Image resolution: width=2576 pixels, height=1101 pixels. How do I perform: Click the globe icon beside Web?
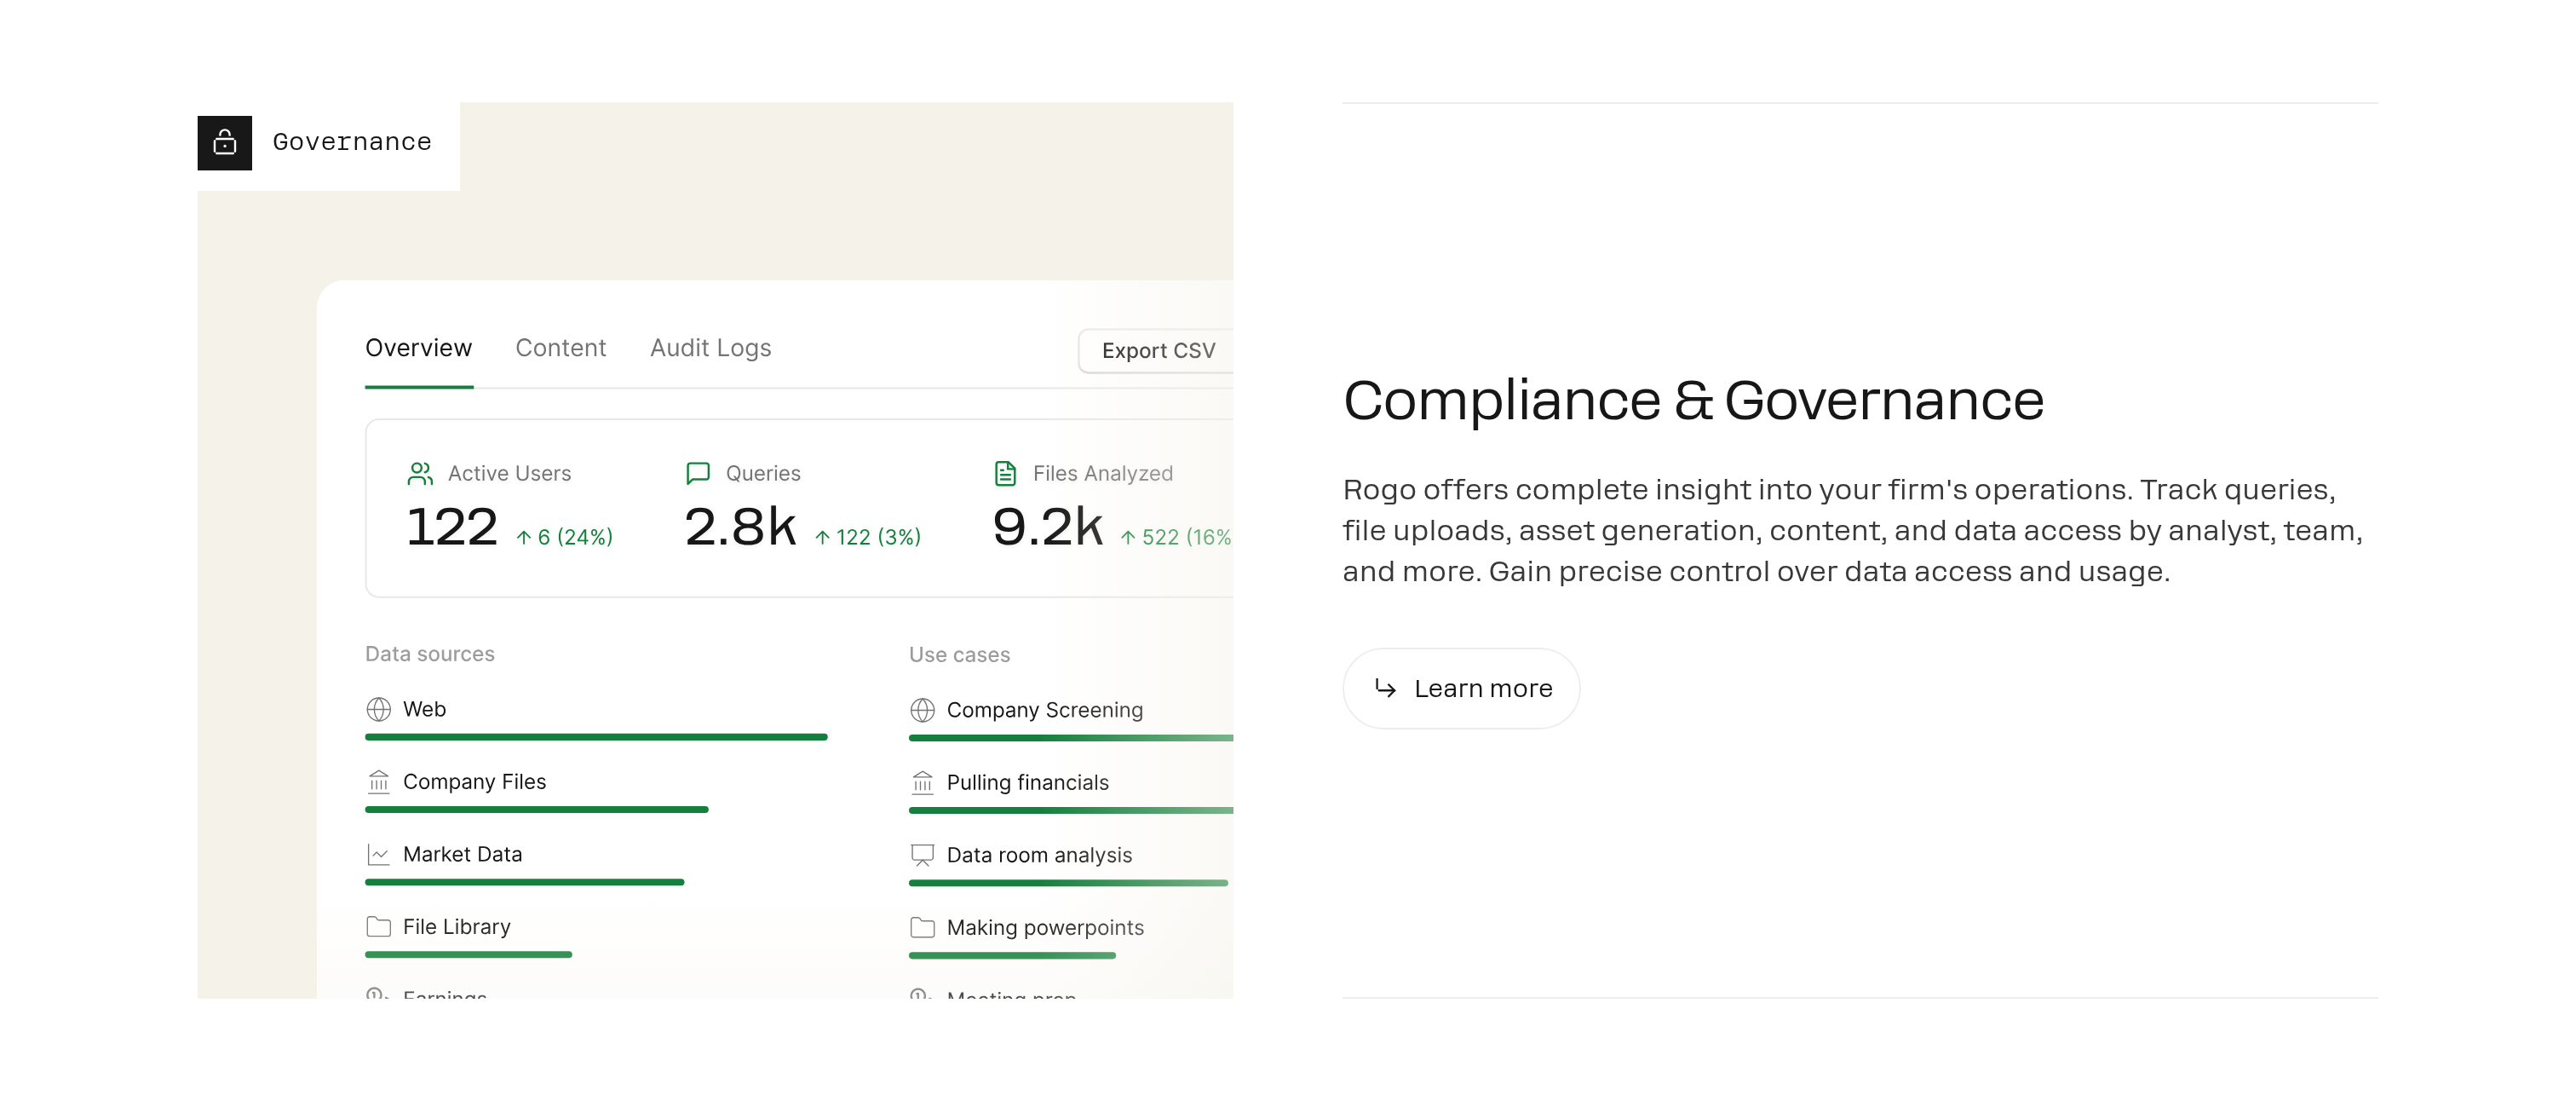pos(378,709)
